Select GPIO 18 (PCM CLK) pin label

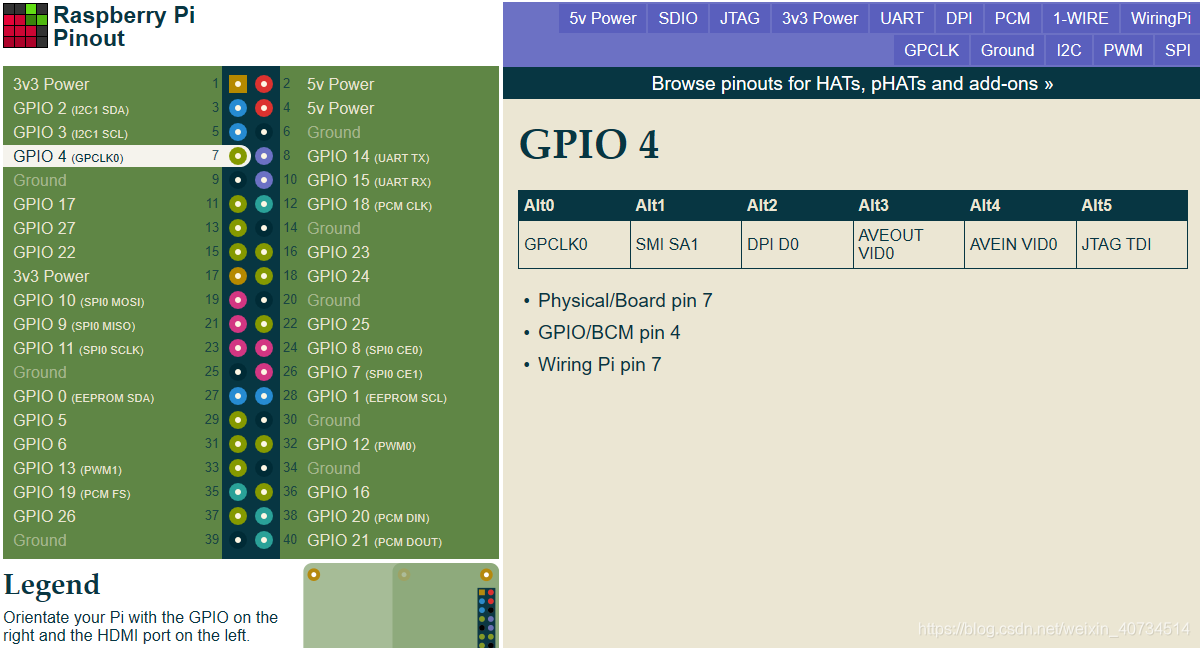pyautogui.click(x=369, y=204)
